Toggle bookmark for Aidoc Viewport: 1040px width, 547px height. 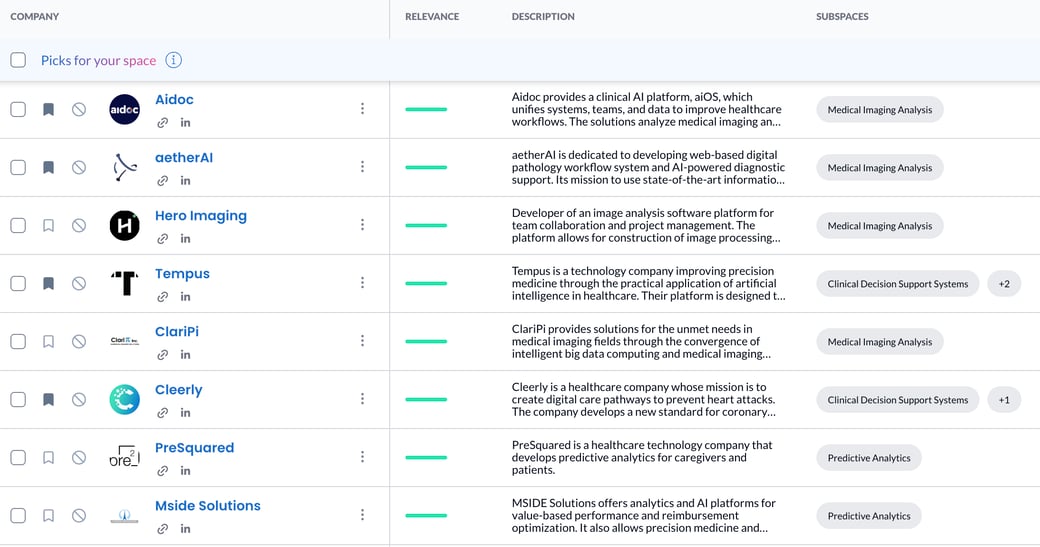click(48, 109)
